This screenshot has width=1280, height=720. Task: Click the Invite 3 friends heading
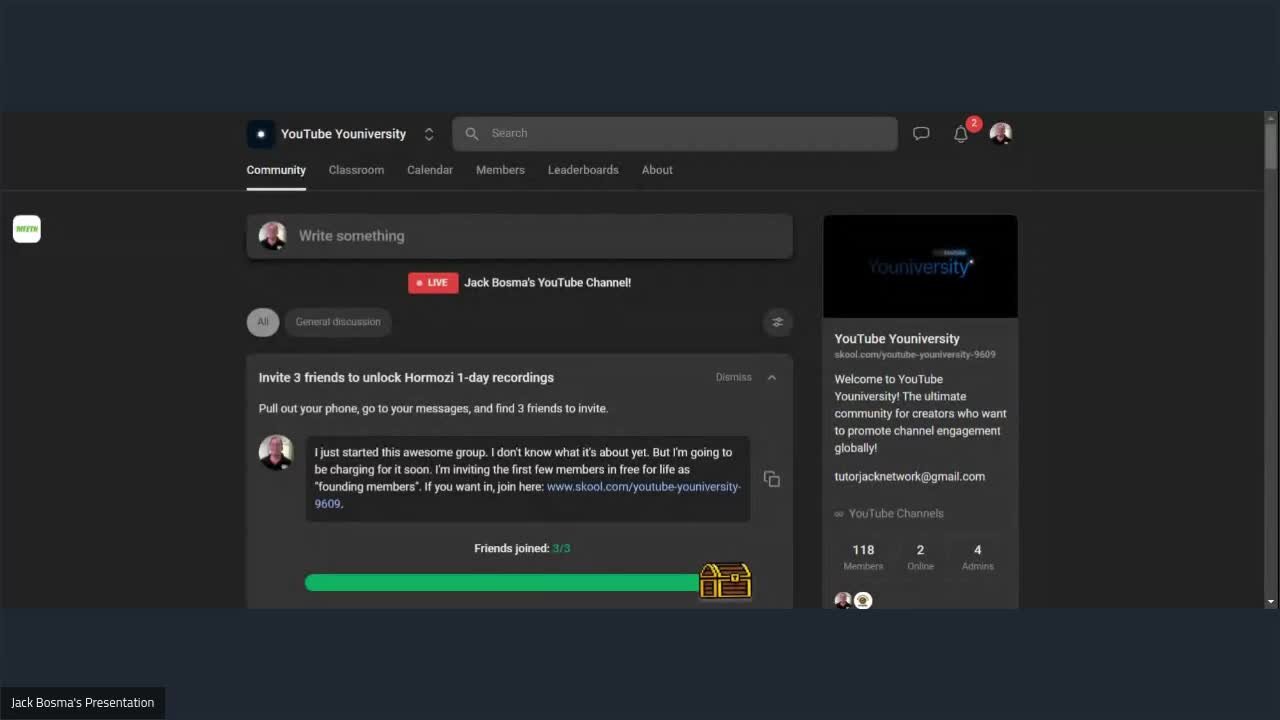406,378
